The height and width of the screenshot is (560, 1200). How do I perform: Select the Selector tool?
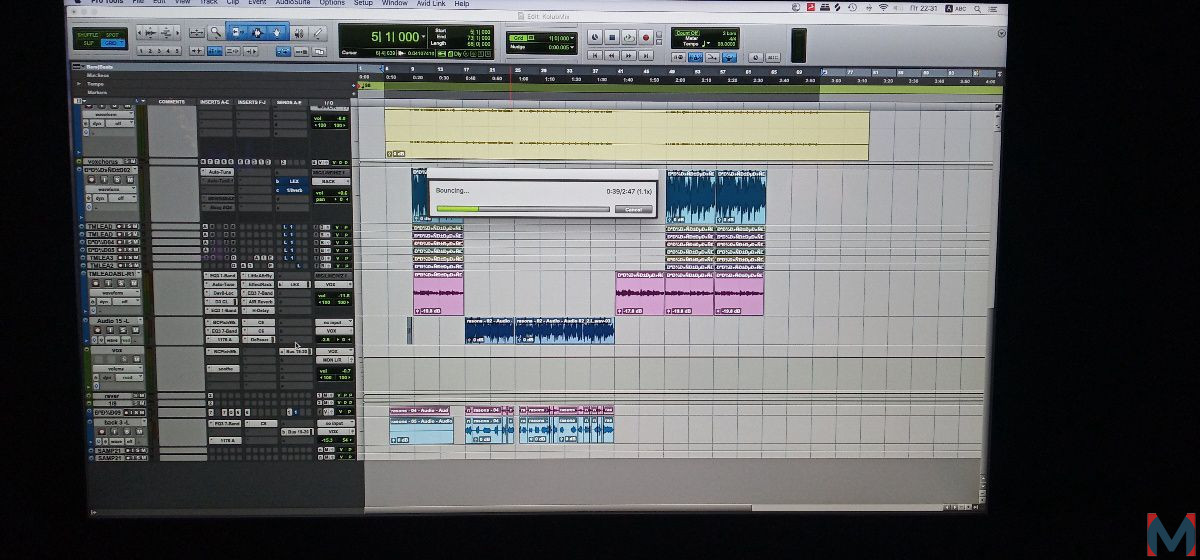[x=257, y=33]
